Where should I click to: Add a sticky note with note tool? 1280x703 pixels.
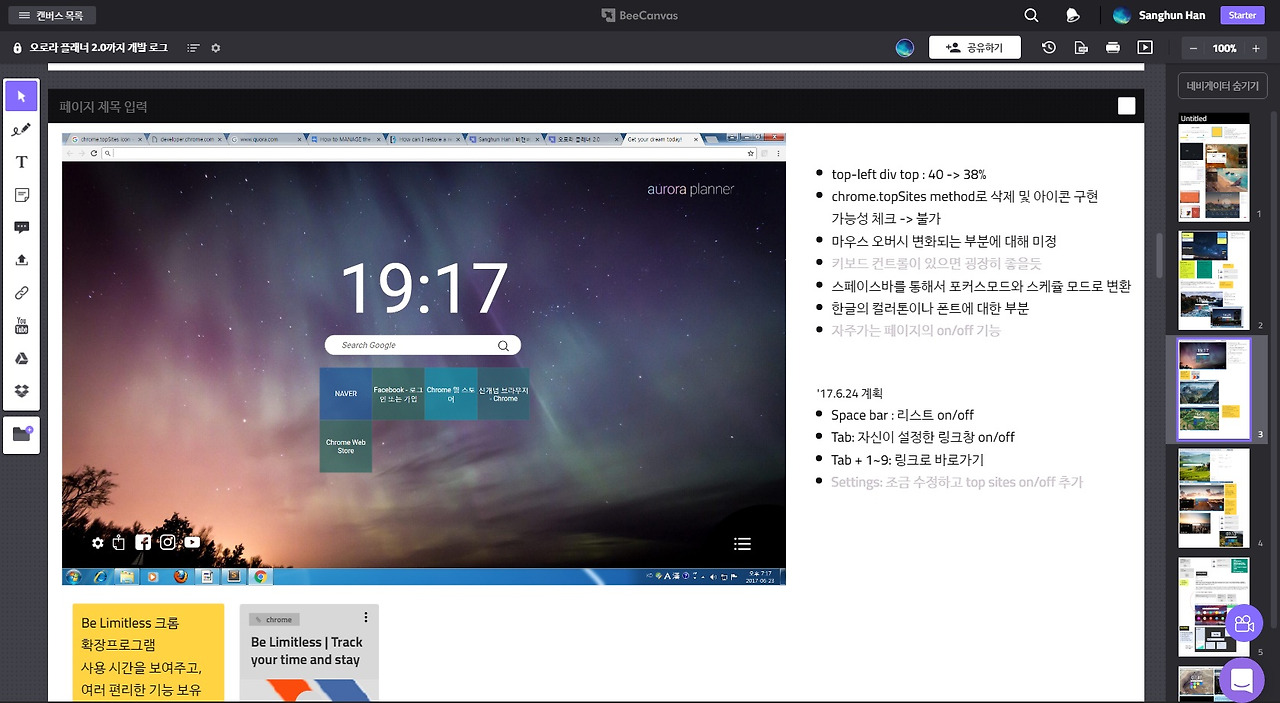[21, 195]
